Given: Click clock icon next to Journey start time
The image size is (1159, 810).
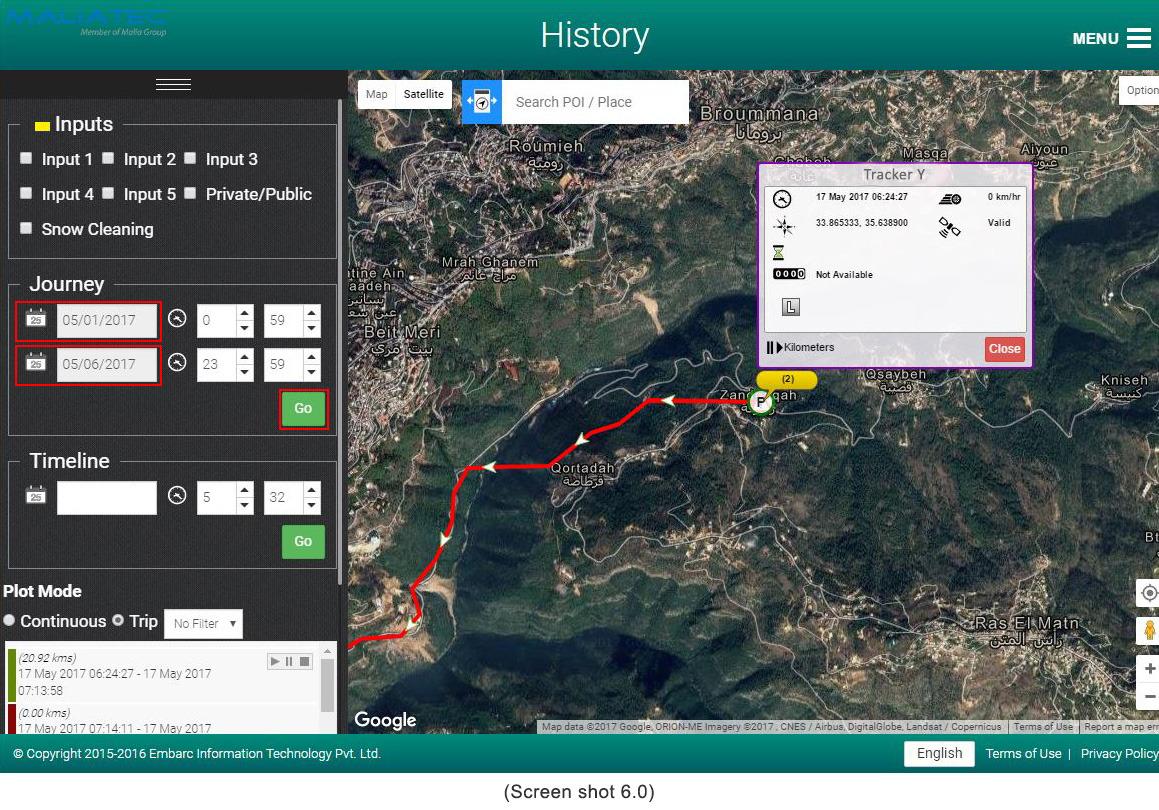Looking at the screenshot, I should click(x=177, y=319).
